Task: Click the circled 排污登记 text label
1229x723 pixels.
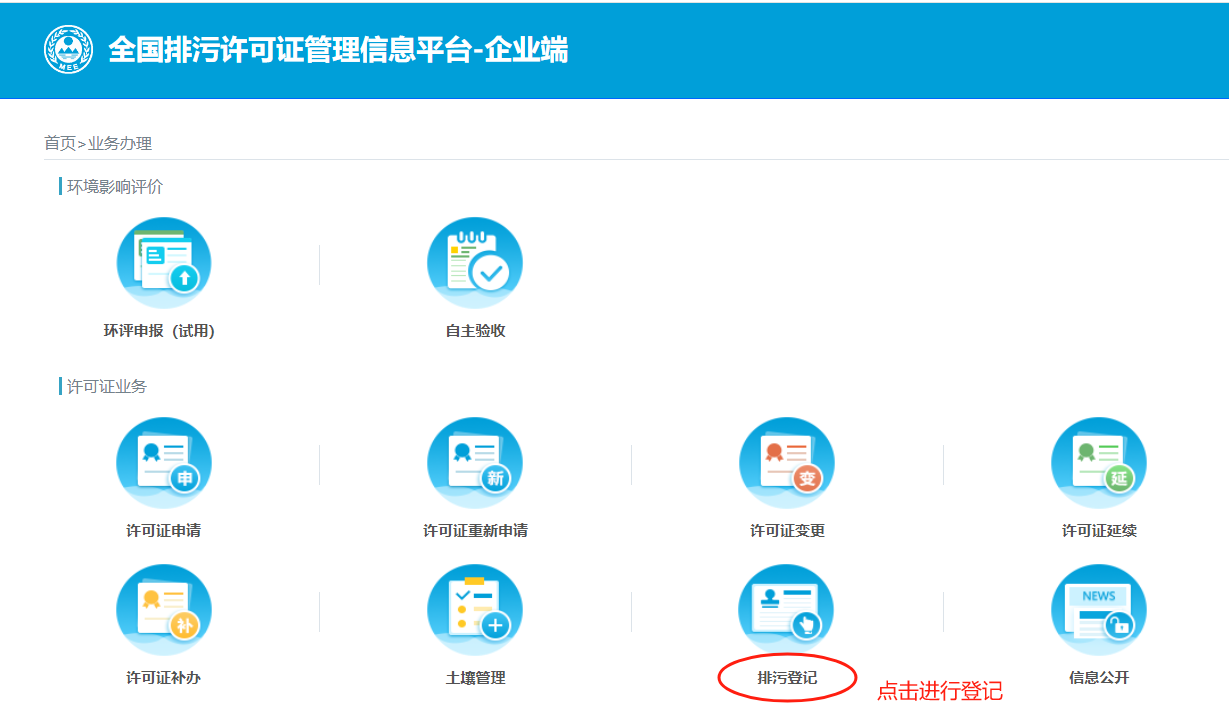Action: (787, 678)
